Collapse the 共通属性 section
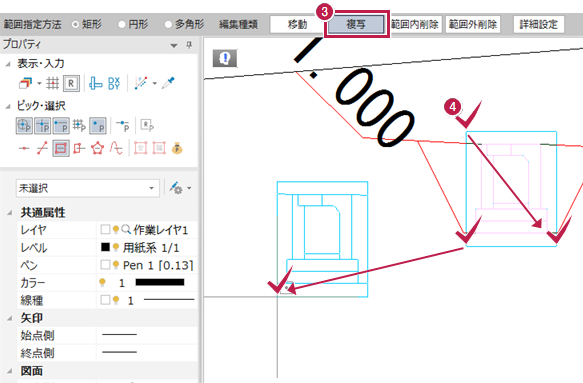This screenshot has width=583, height=383. [9, 213]
